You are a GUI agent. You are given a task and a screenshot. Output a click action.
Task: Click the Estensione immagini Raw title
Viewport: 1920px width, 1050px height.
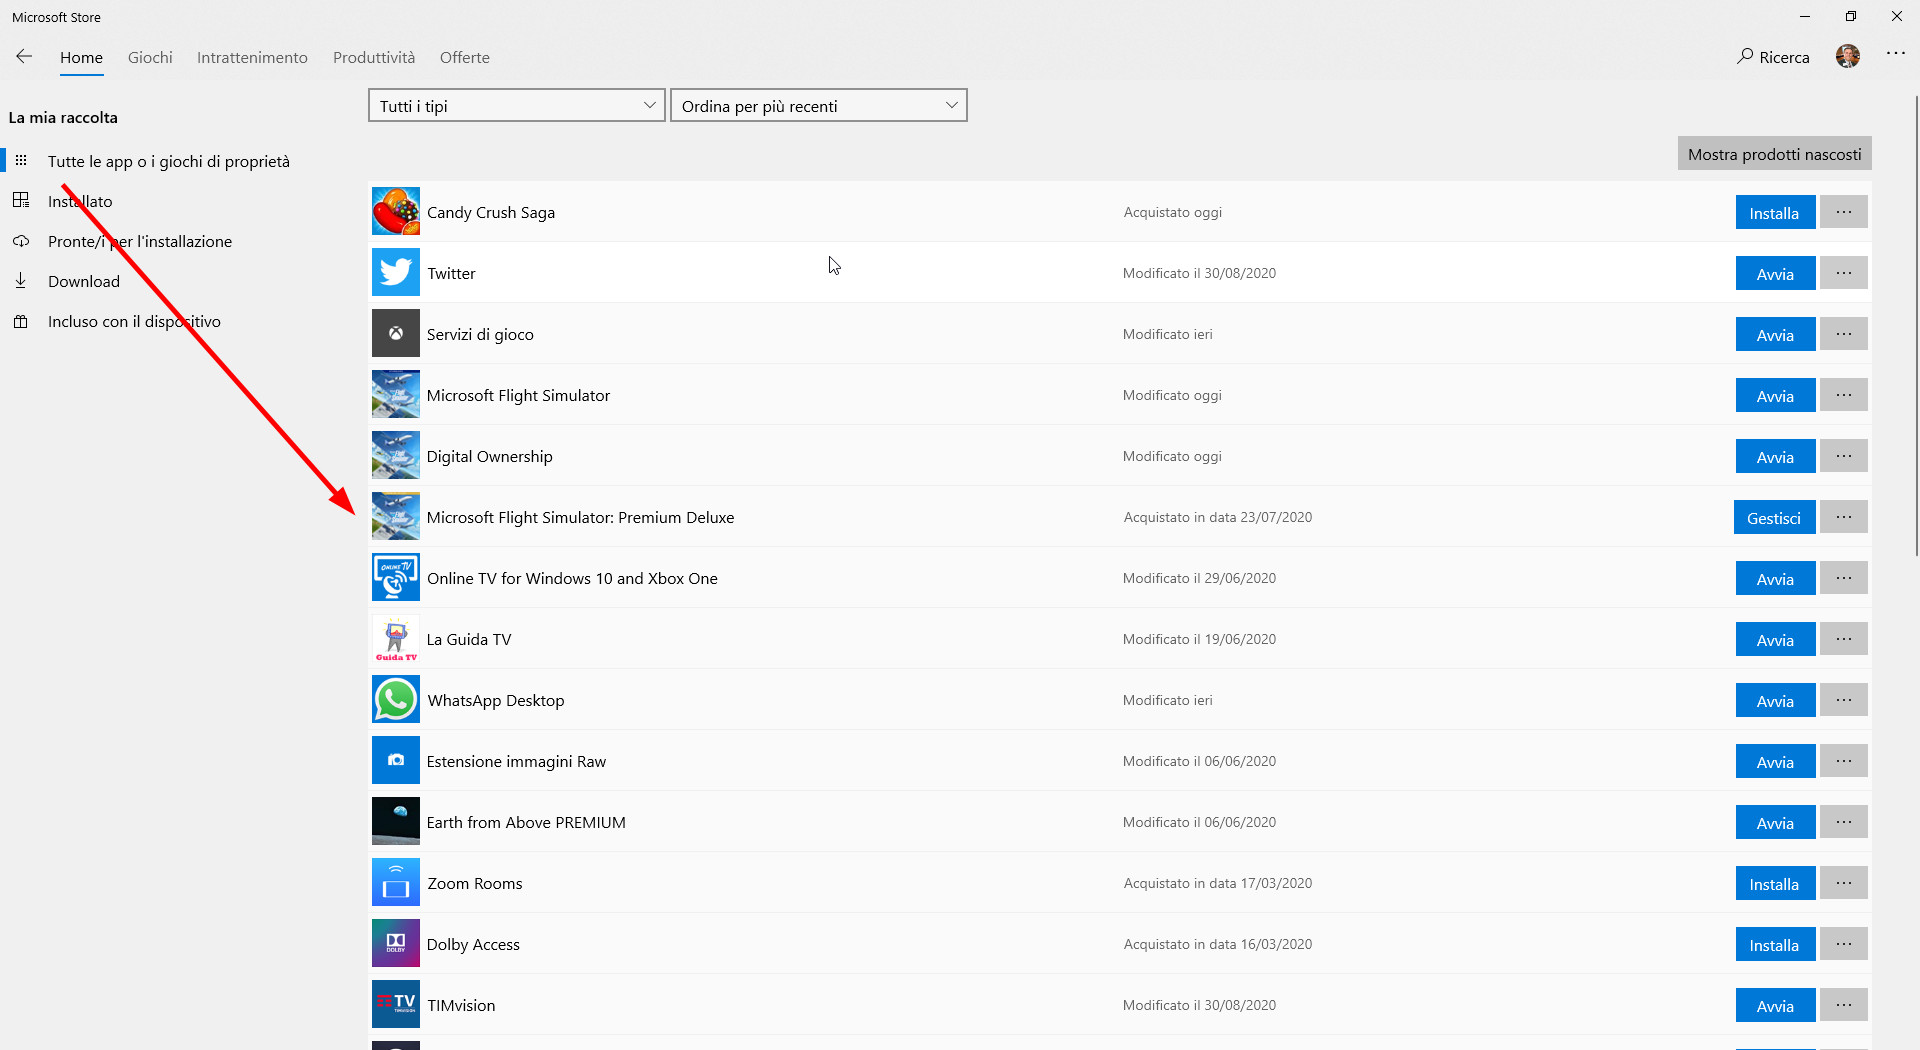pyautogui.click(x=516, y=761)
